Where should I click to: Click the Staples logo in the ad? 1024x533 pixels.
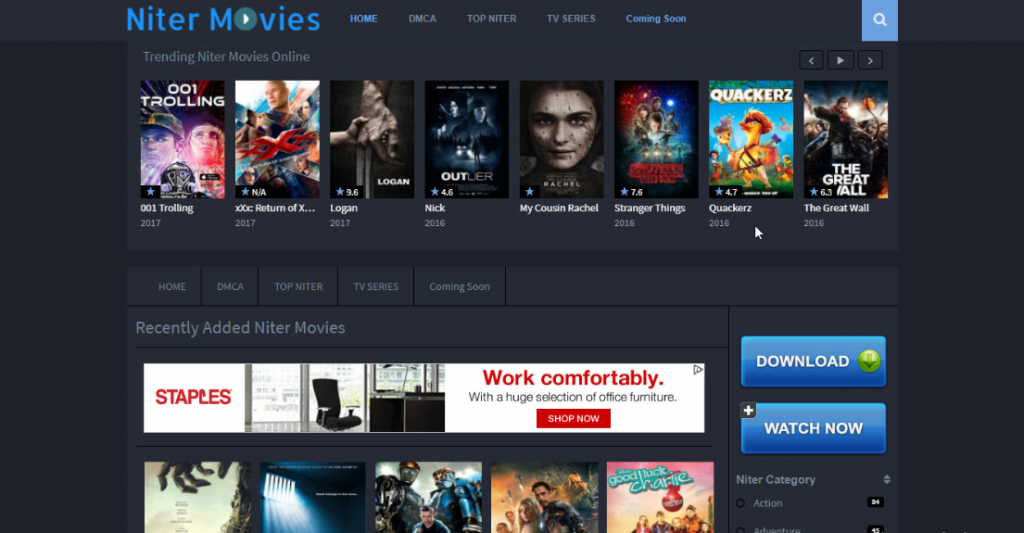(x=193, y=396)
